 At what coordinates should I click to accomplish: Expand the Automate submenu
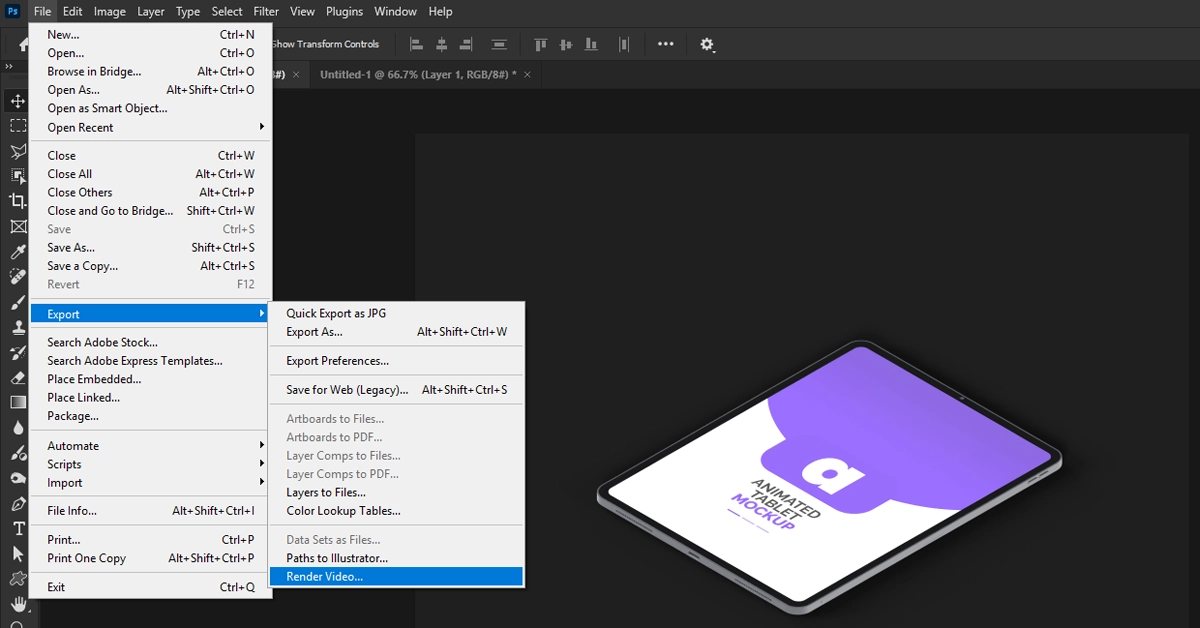pyautogui.click(x=150, y=446)
